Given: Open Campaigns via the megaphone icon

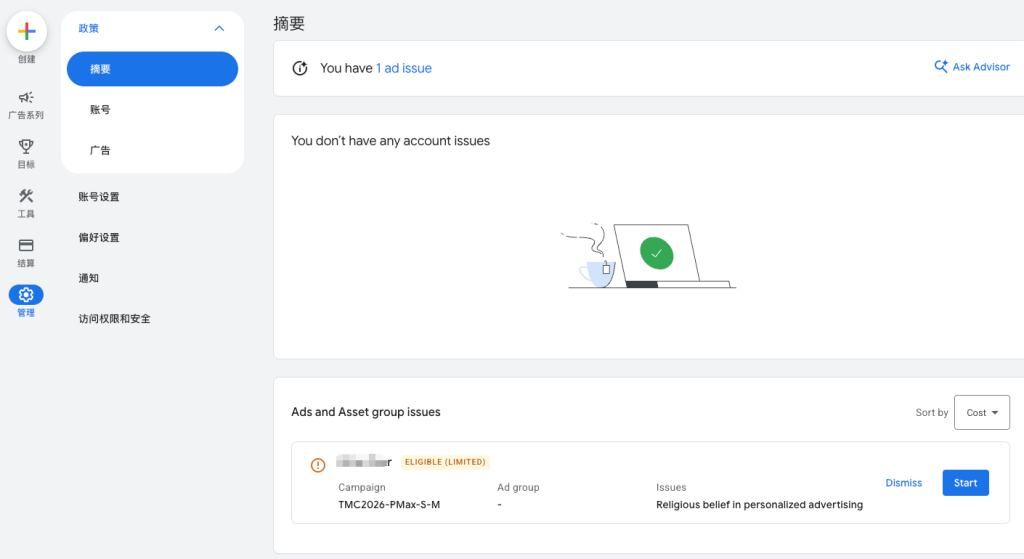Looking at the screenshot, I should click(x=26, y=98).
